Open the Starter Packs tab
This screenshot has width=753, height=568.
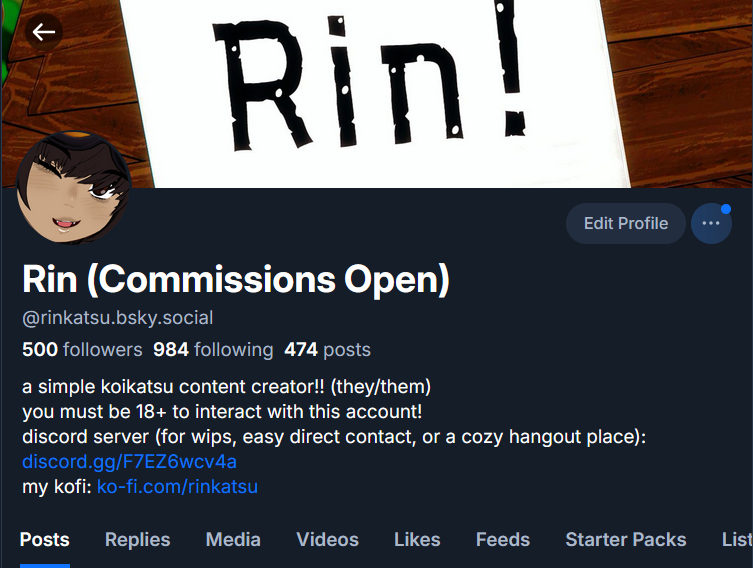pos(626,540)
